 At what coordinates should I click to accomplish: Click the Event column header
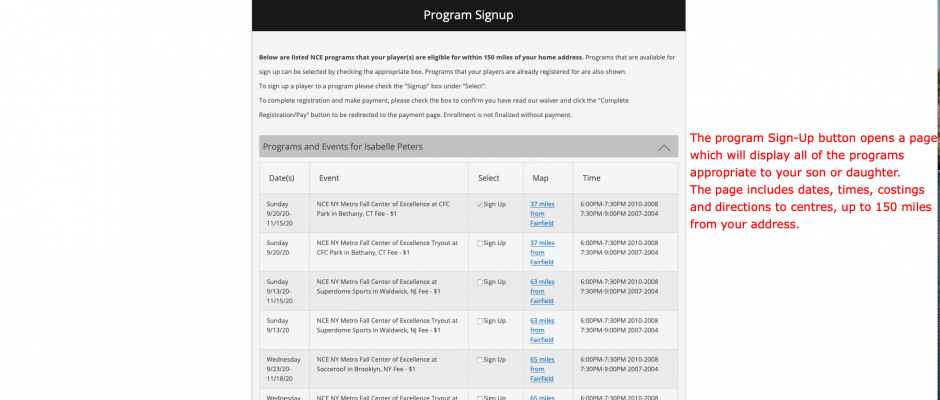coord(329,178)
